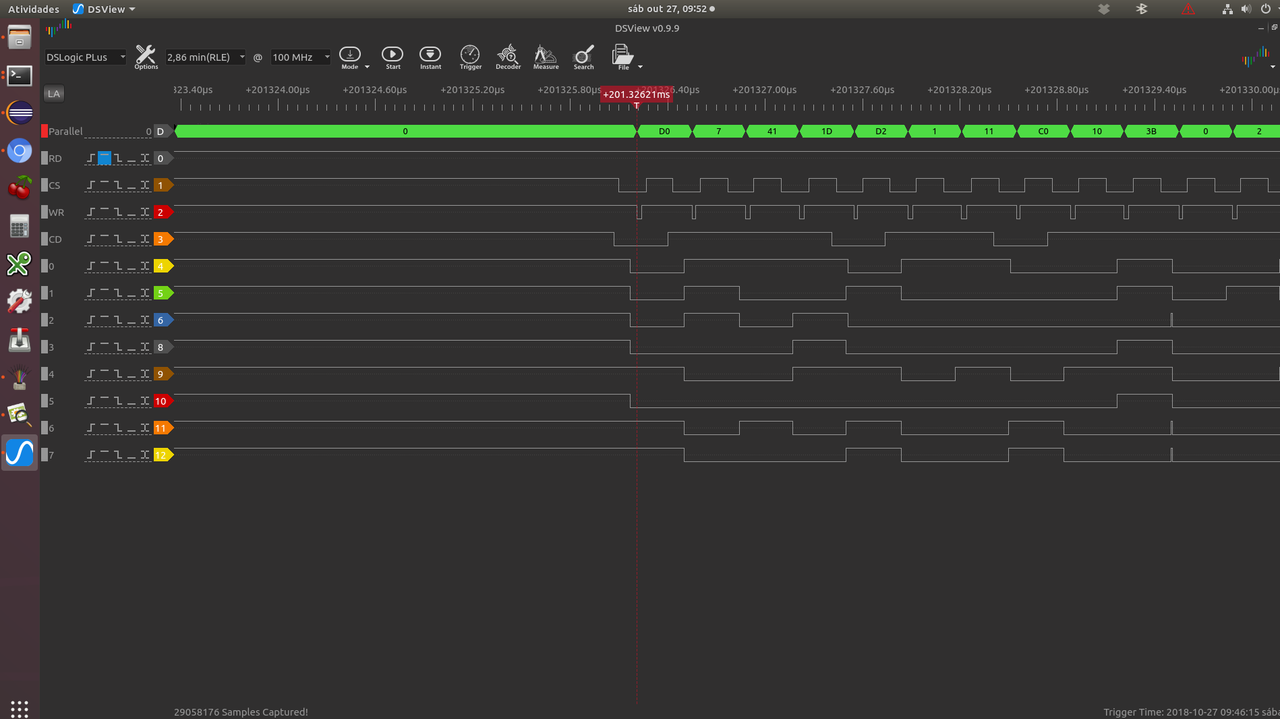Screen dimensions: 1280x719
Task: Click the 29058176 Samples Captured status
Action: (241, 712)
